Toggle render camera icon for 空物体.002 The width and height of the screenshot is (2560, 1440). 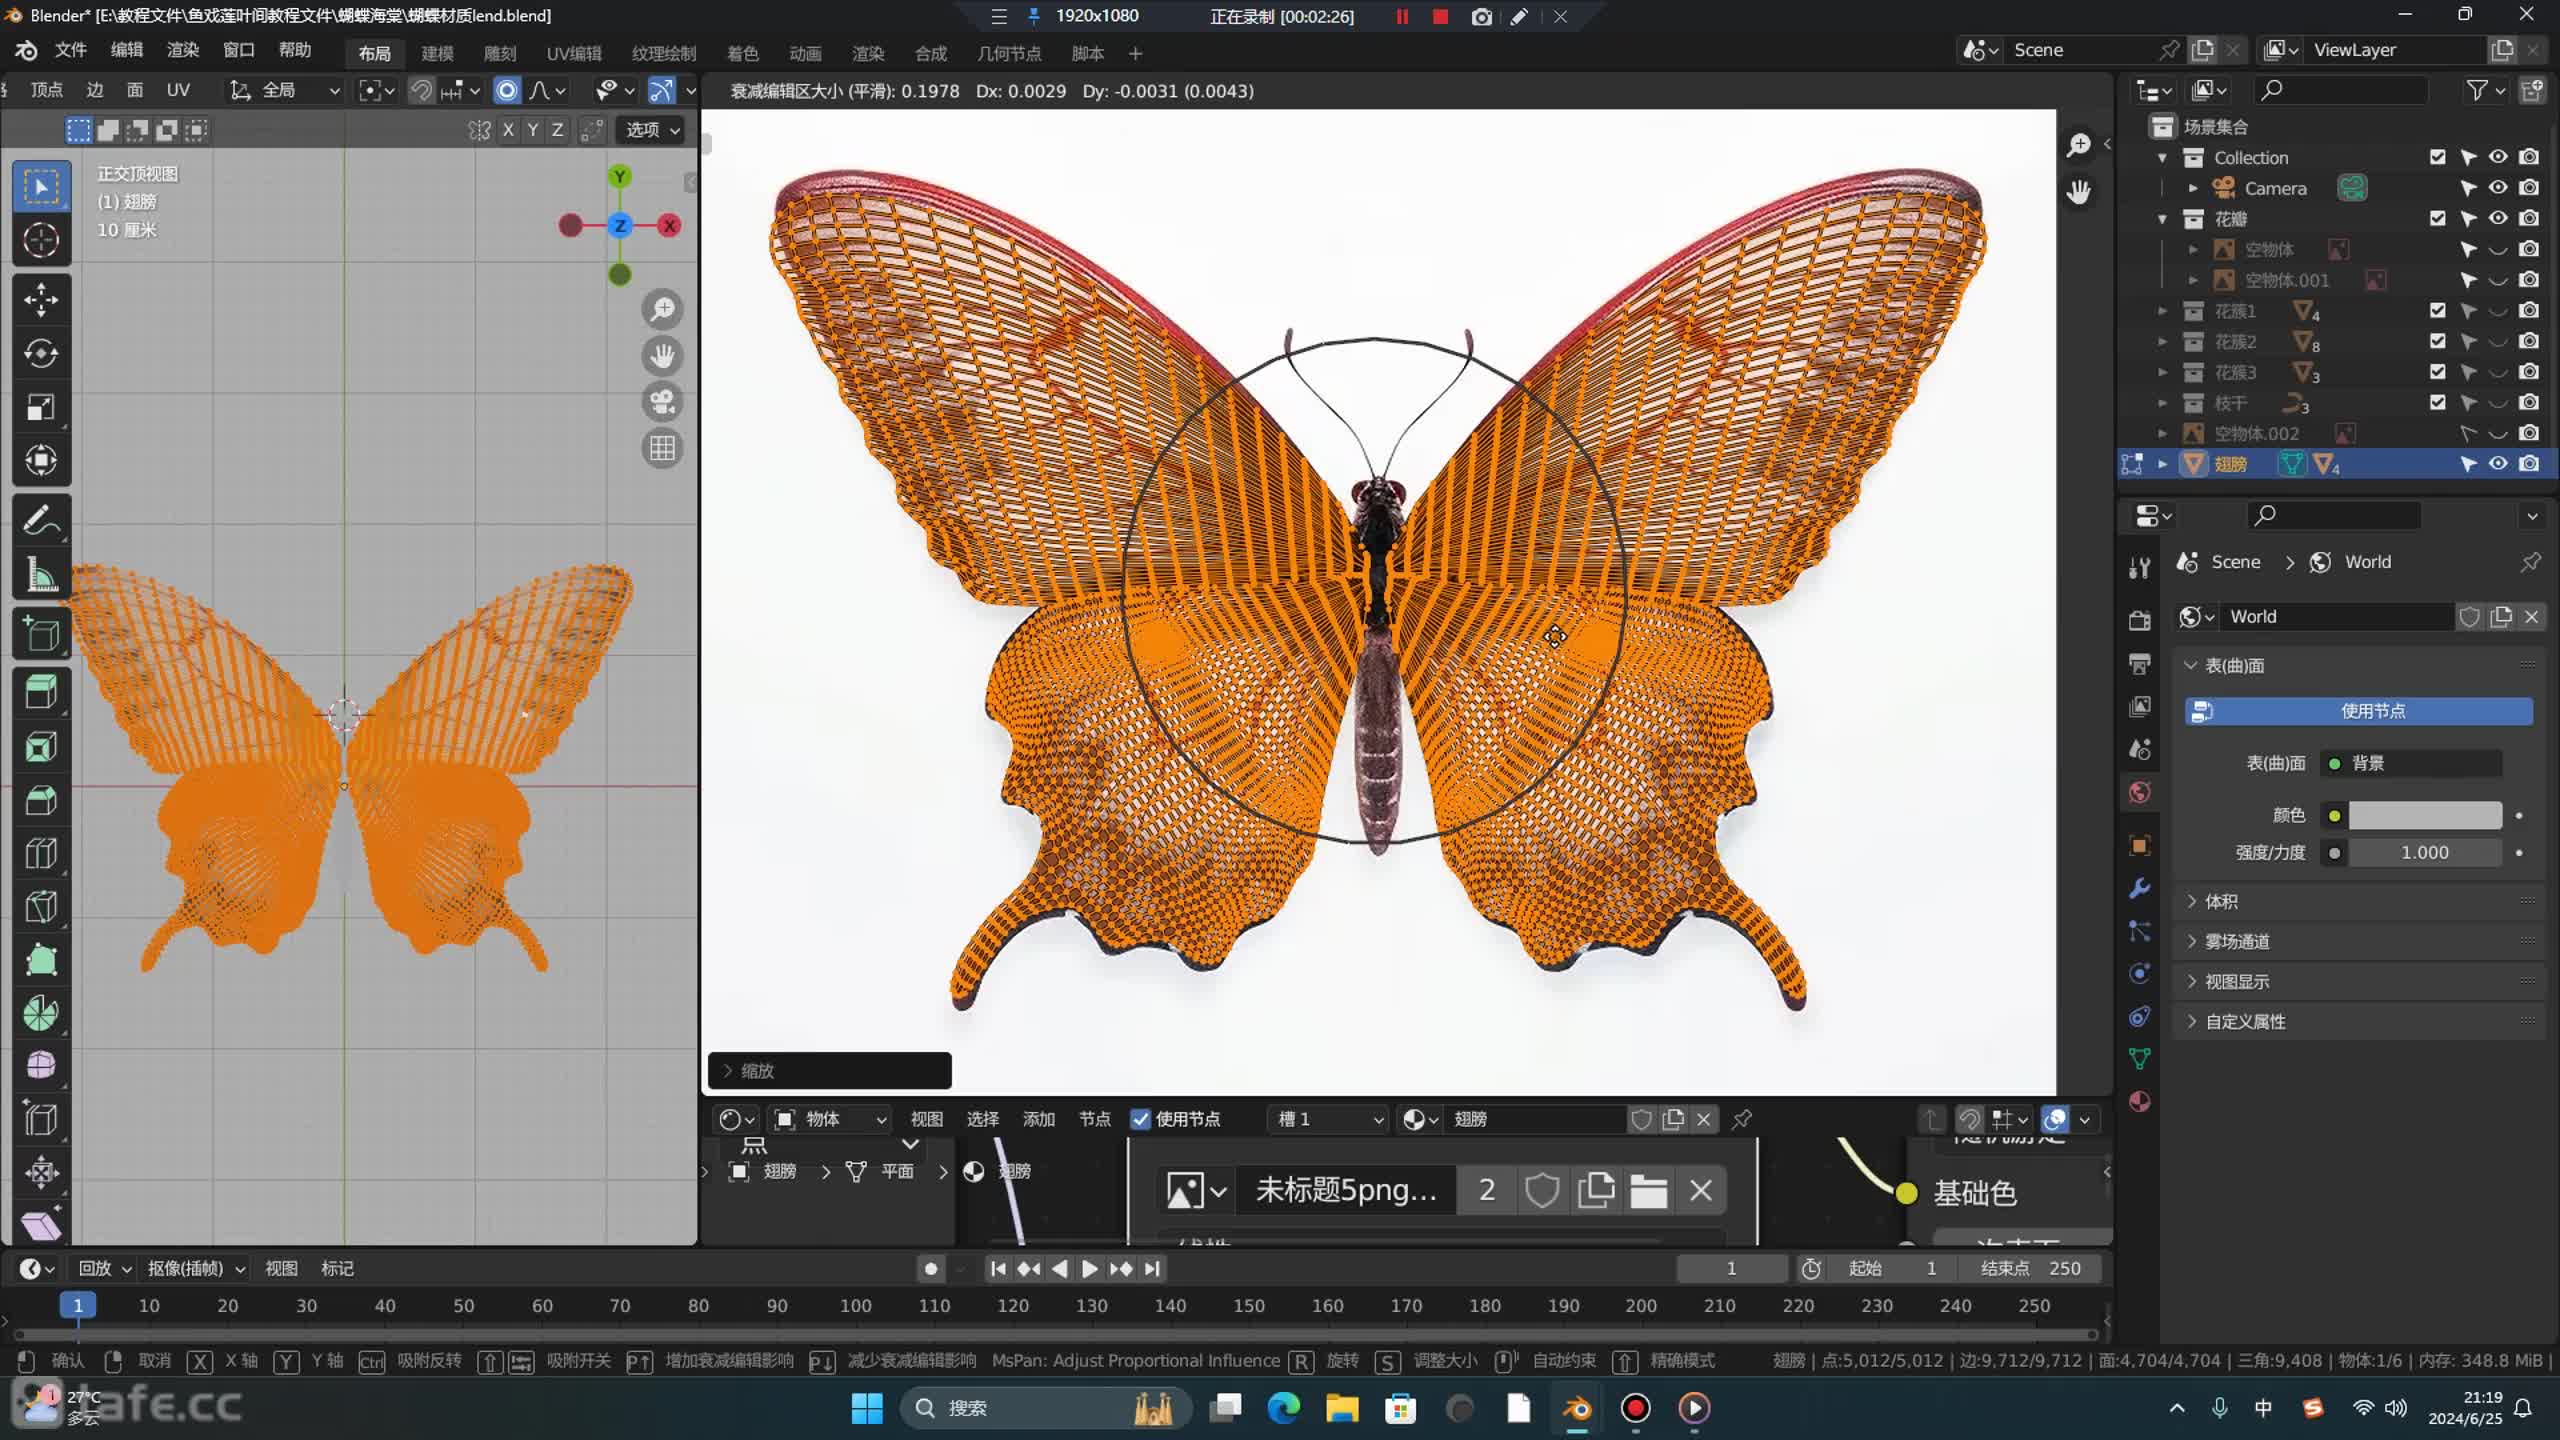(2529, 433)
